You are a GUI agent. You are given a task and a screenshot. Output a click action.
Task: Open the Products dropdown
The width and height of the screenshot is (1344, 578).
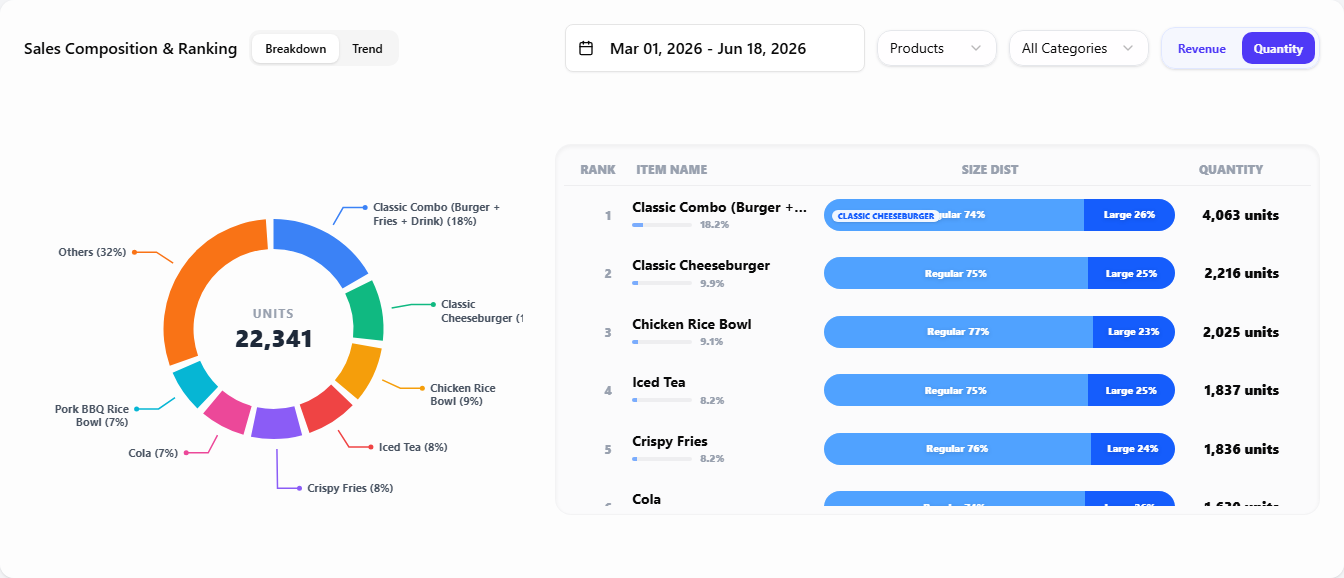[937, 48]
